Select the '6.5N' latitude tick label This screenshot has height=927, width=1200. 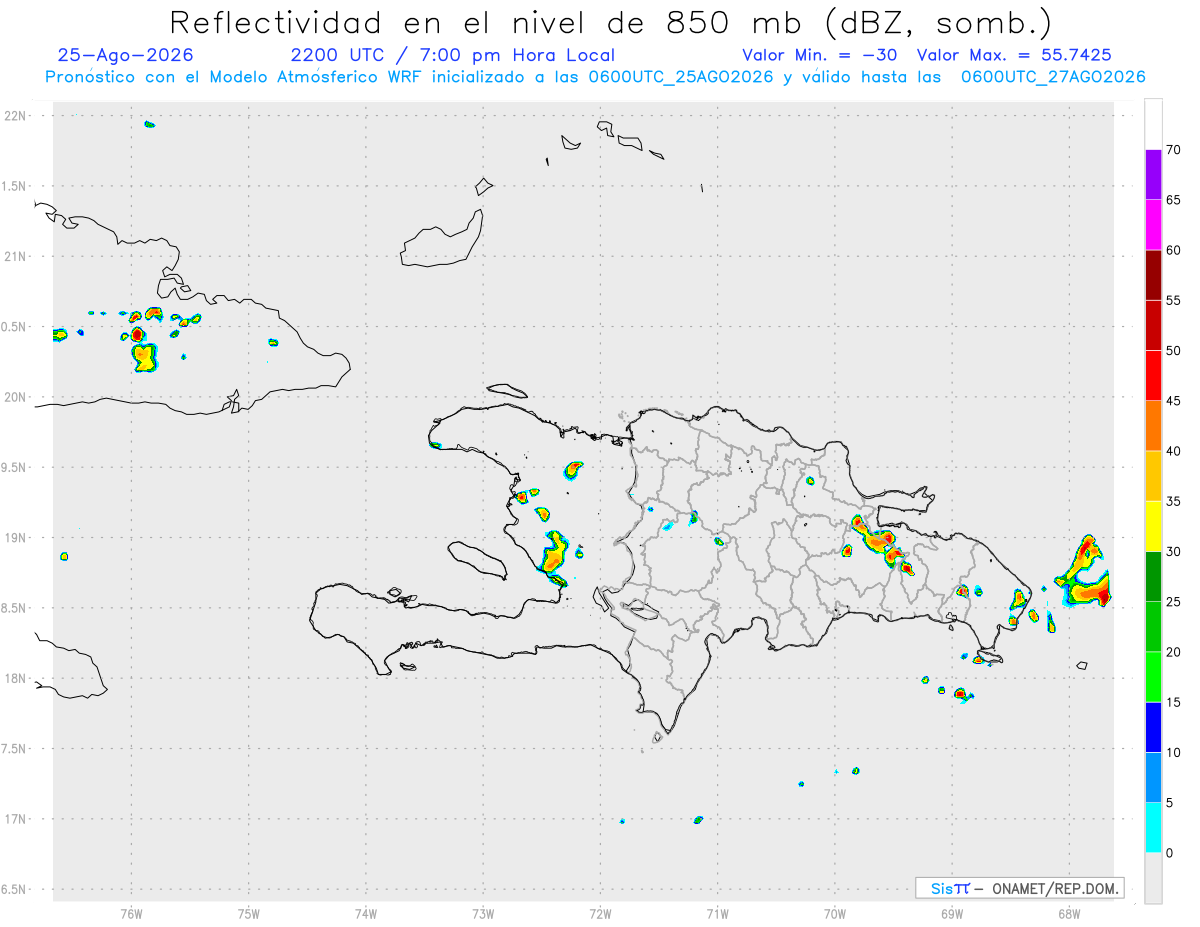(x=15, y=889)
